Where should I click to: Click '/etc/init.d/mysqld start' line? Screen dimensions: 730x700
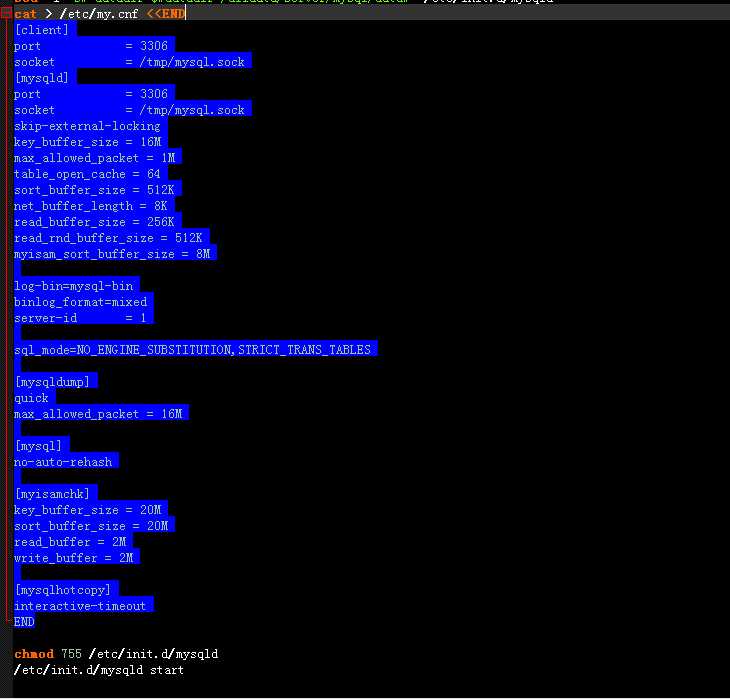99,670
